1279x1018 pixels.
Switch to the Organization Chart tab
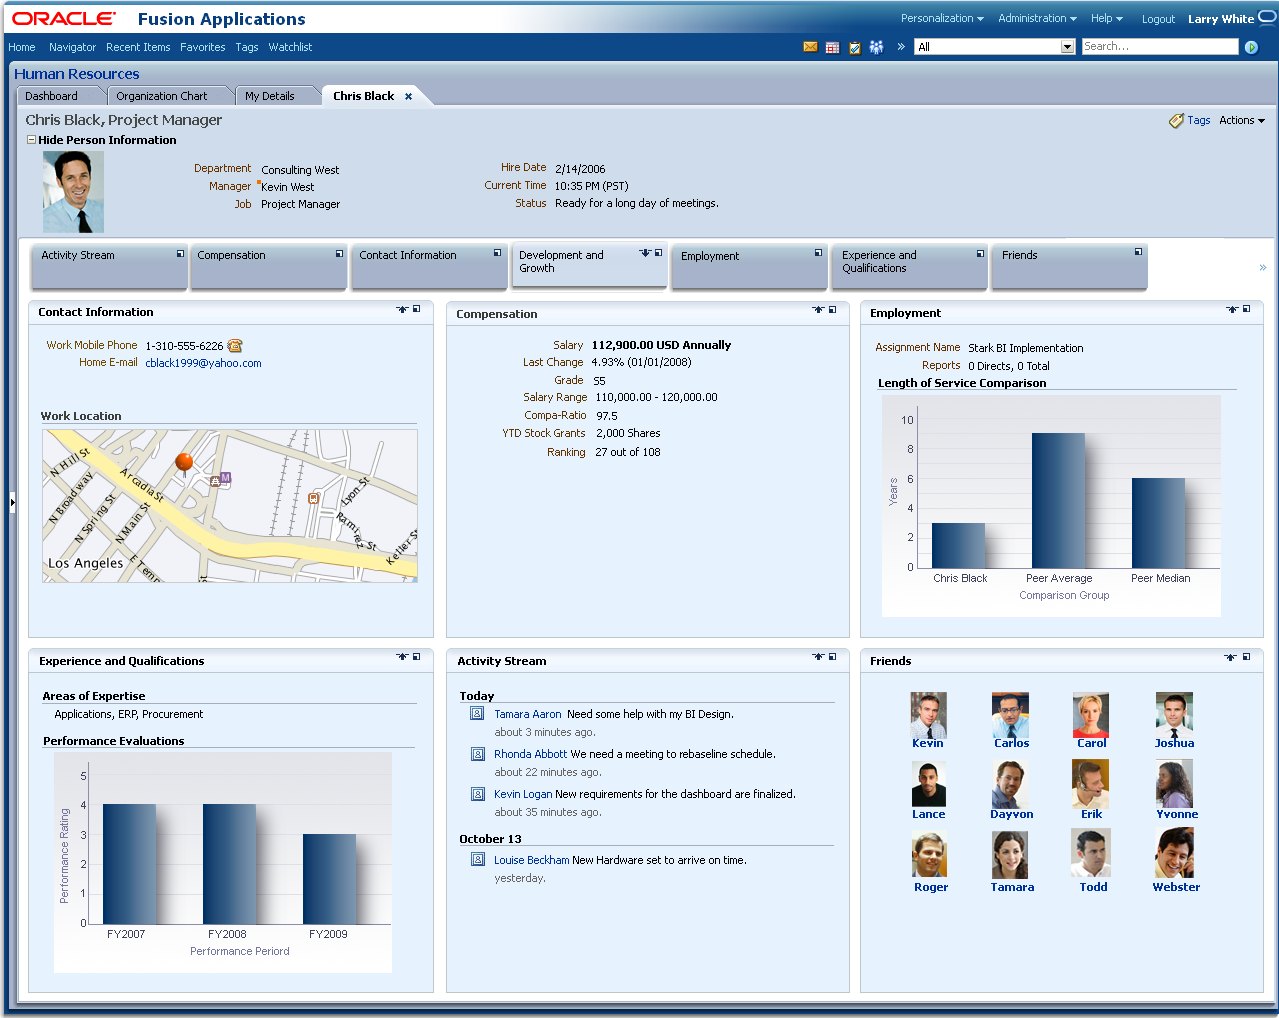(162, 96)
